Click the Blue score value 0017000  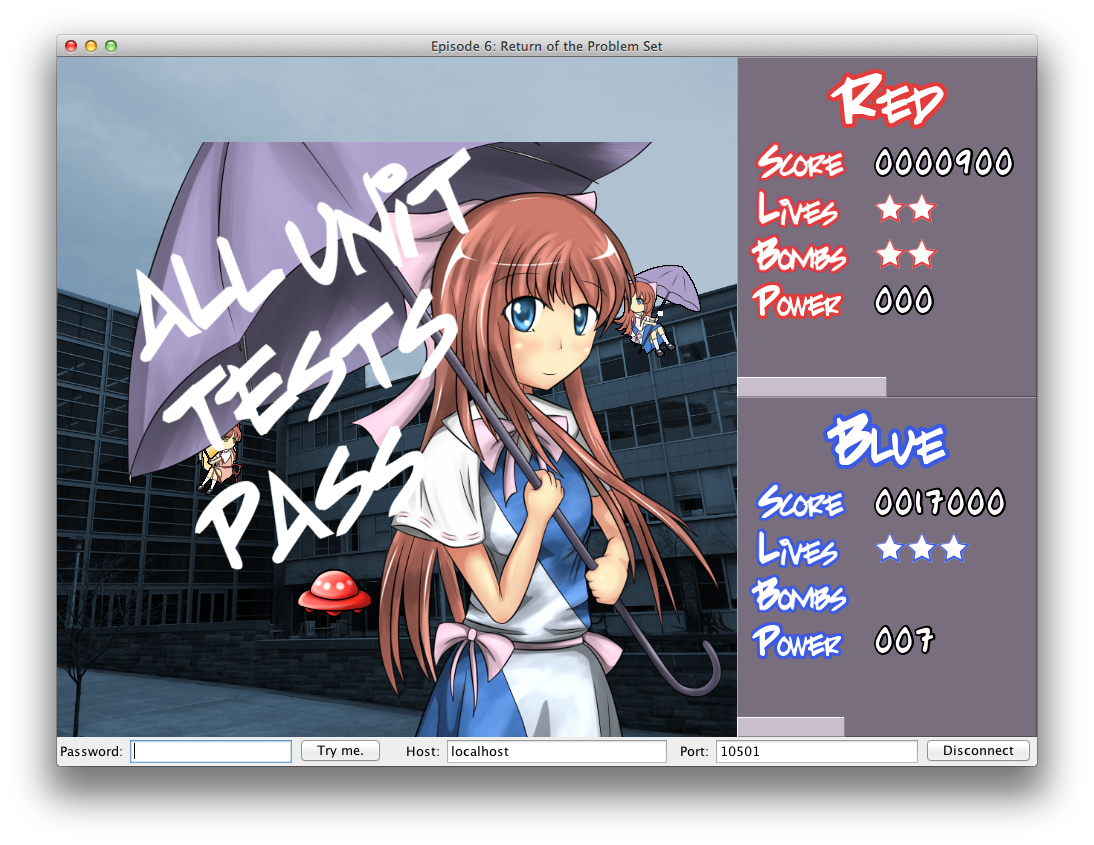(939, 502)
